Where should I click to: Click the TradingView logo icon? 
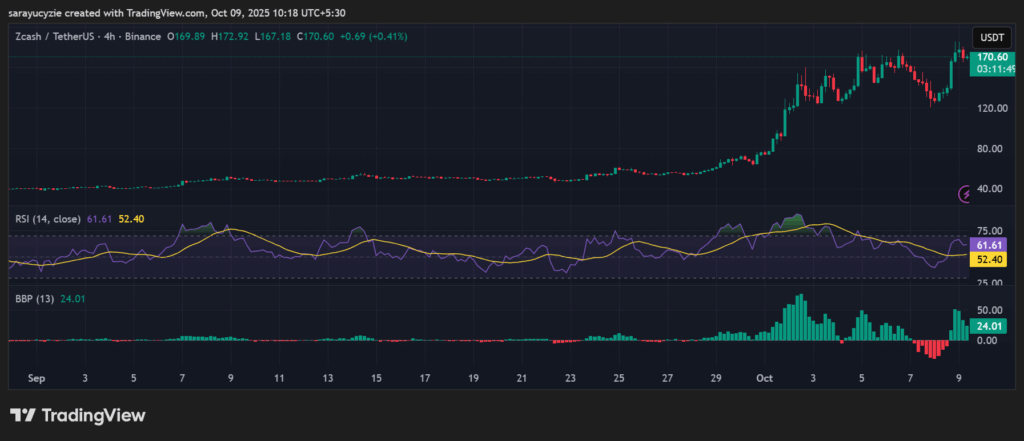pos(23,415)
